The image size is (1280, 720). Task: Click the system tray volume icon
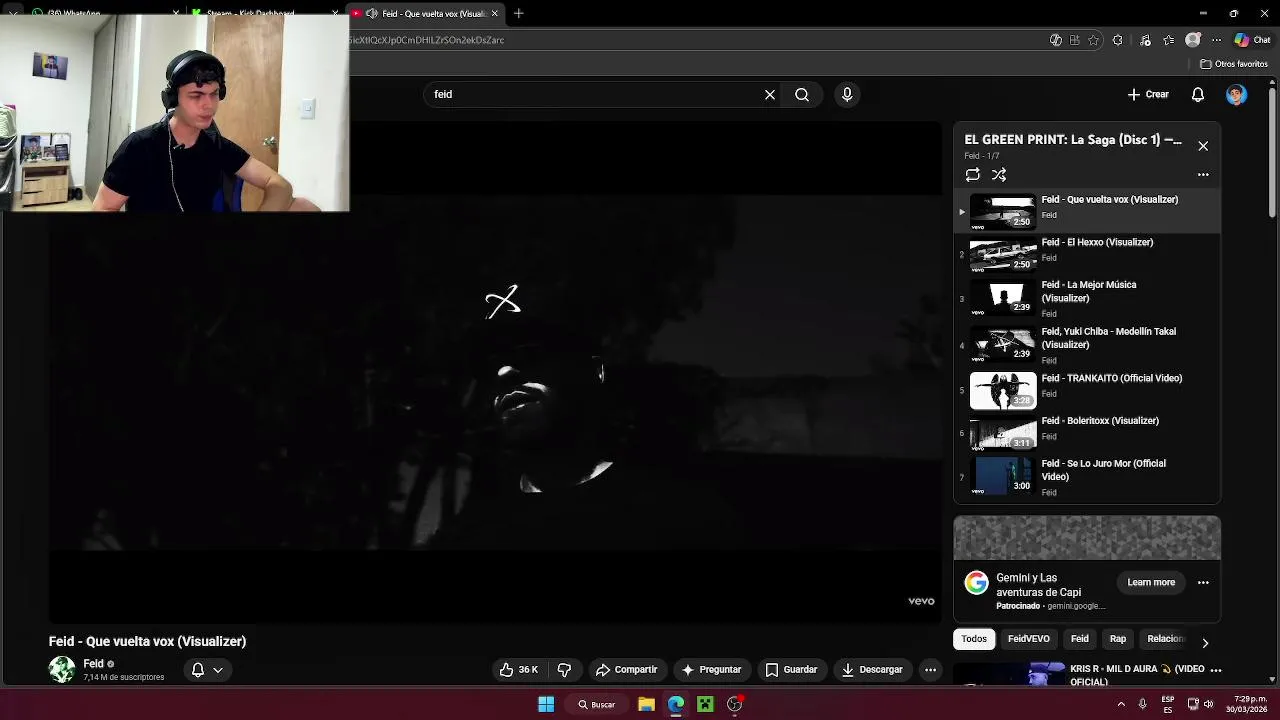click(x=1208, y=704)
